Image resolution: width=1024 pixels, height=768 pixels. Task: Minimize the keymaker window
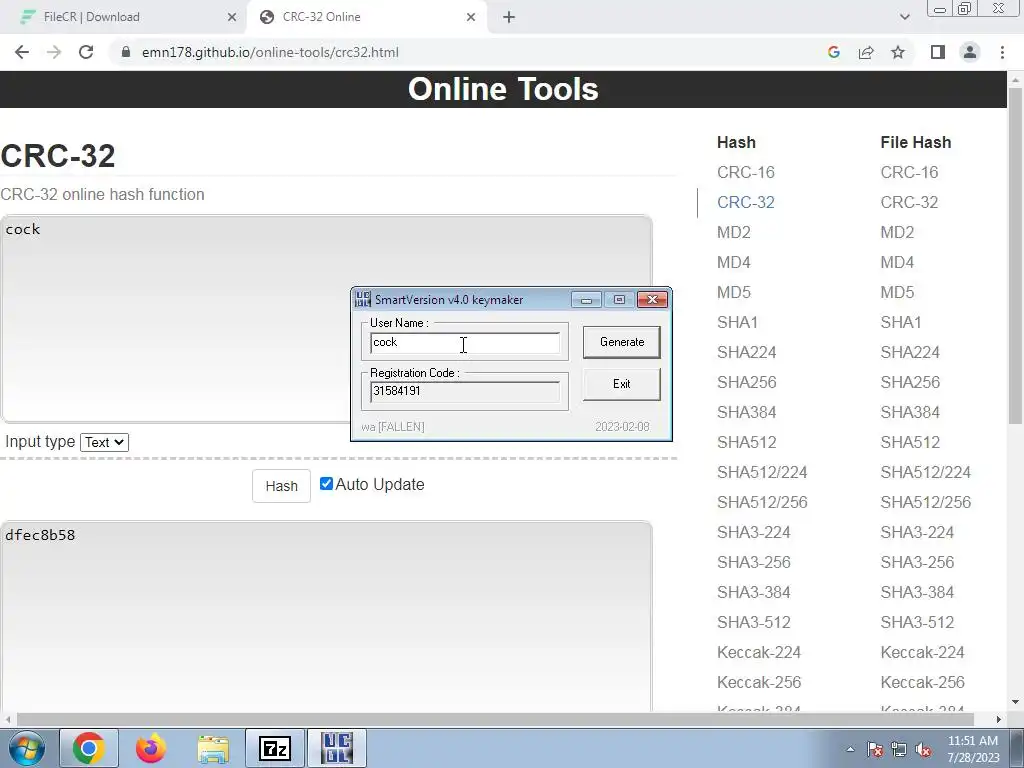tap(586, 300)
